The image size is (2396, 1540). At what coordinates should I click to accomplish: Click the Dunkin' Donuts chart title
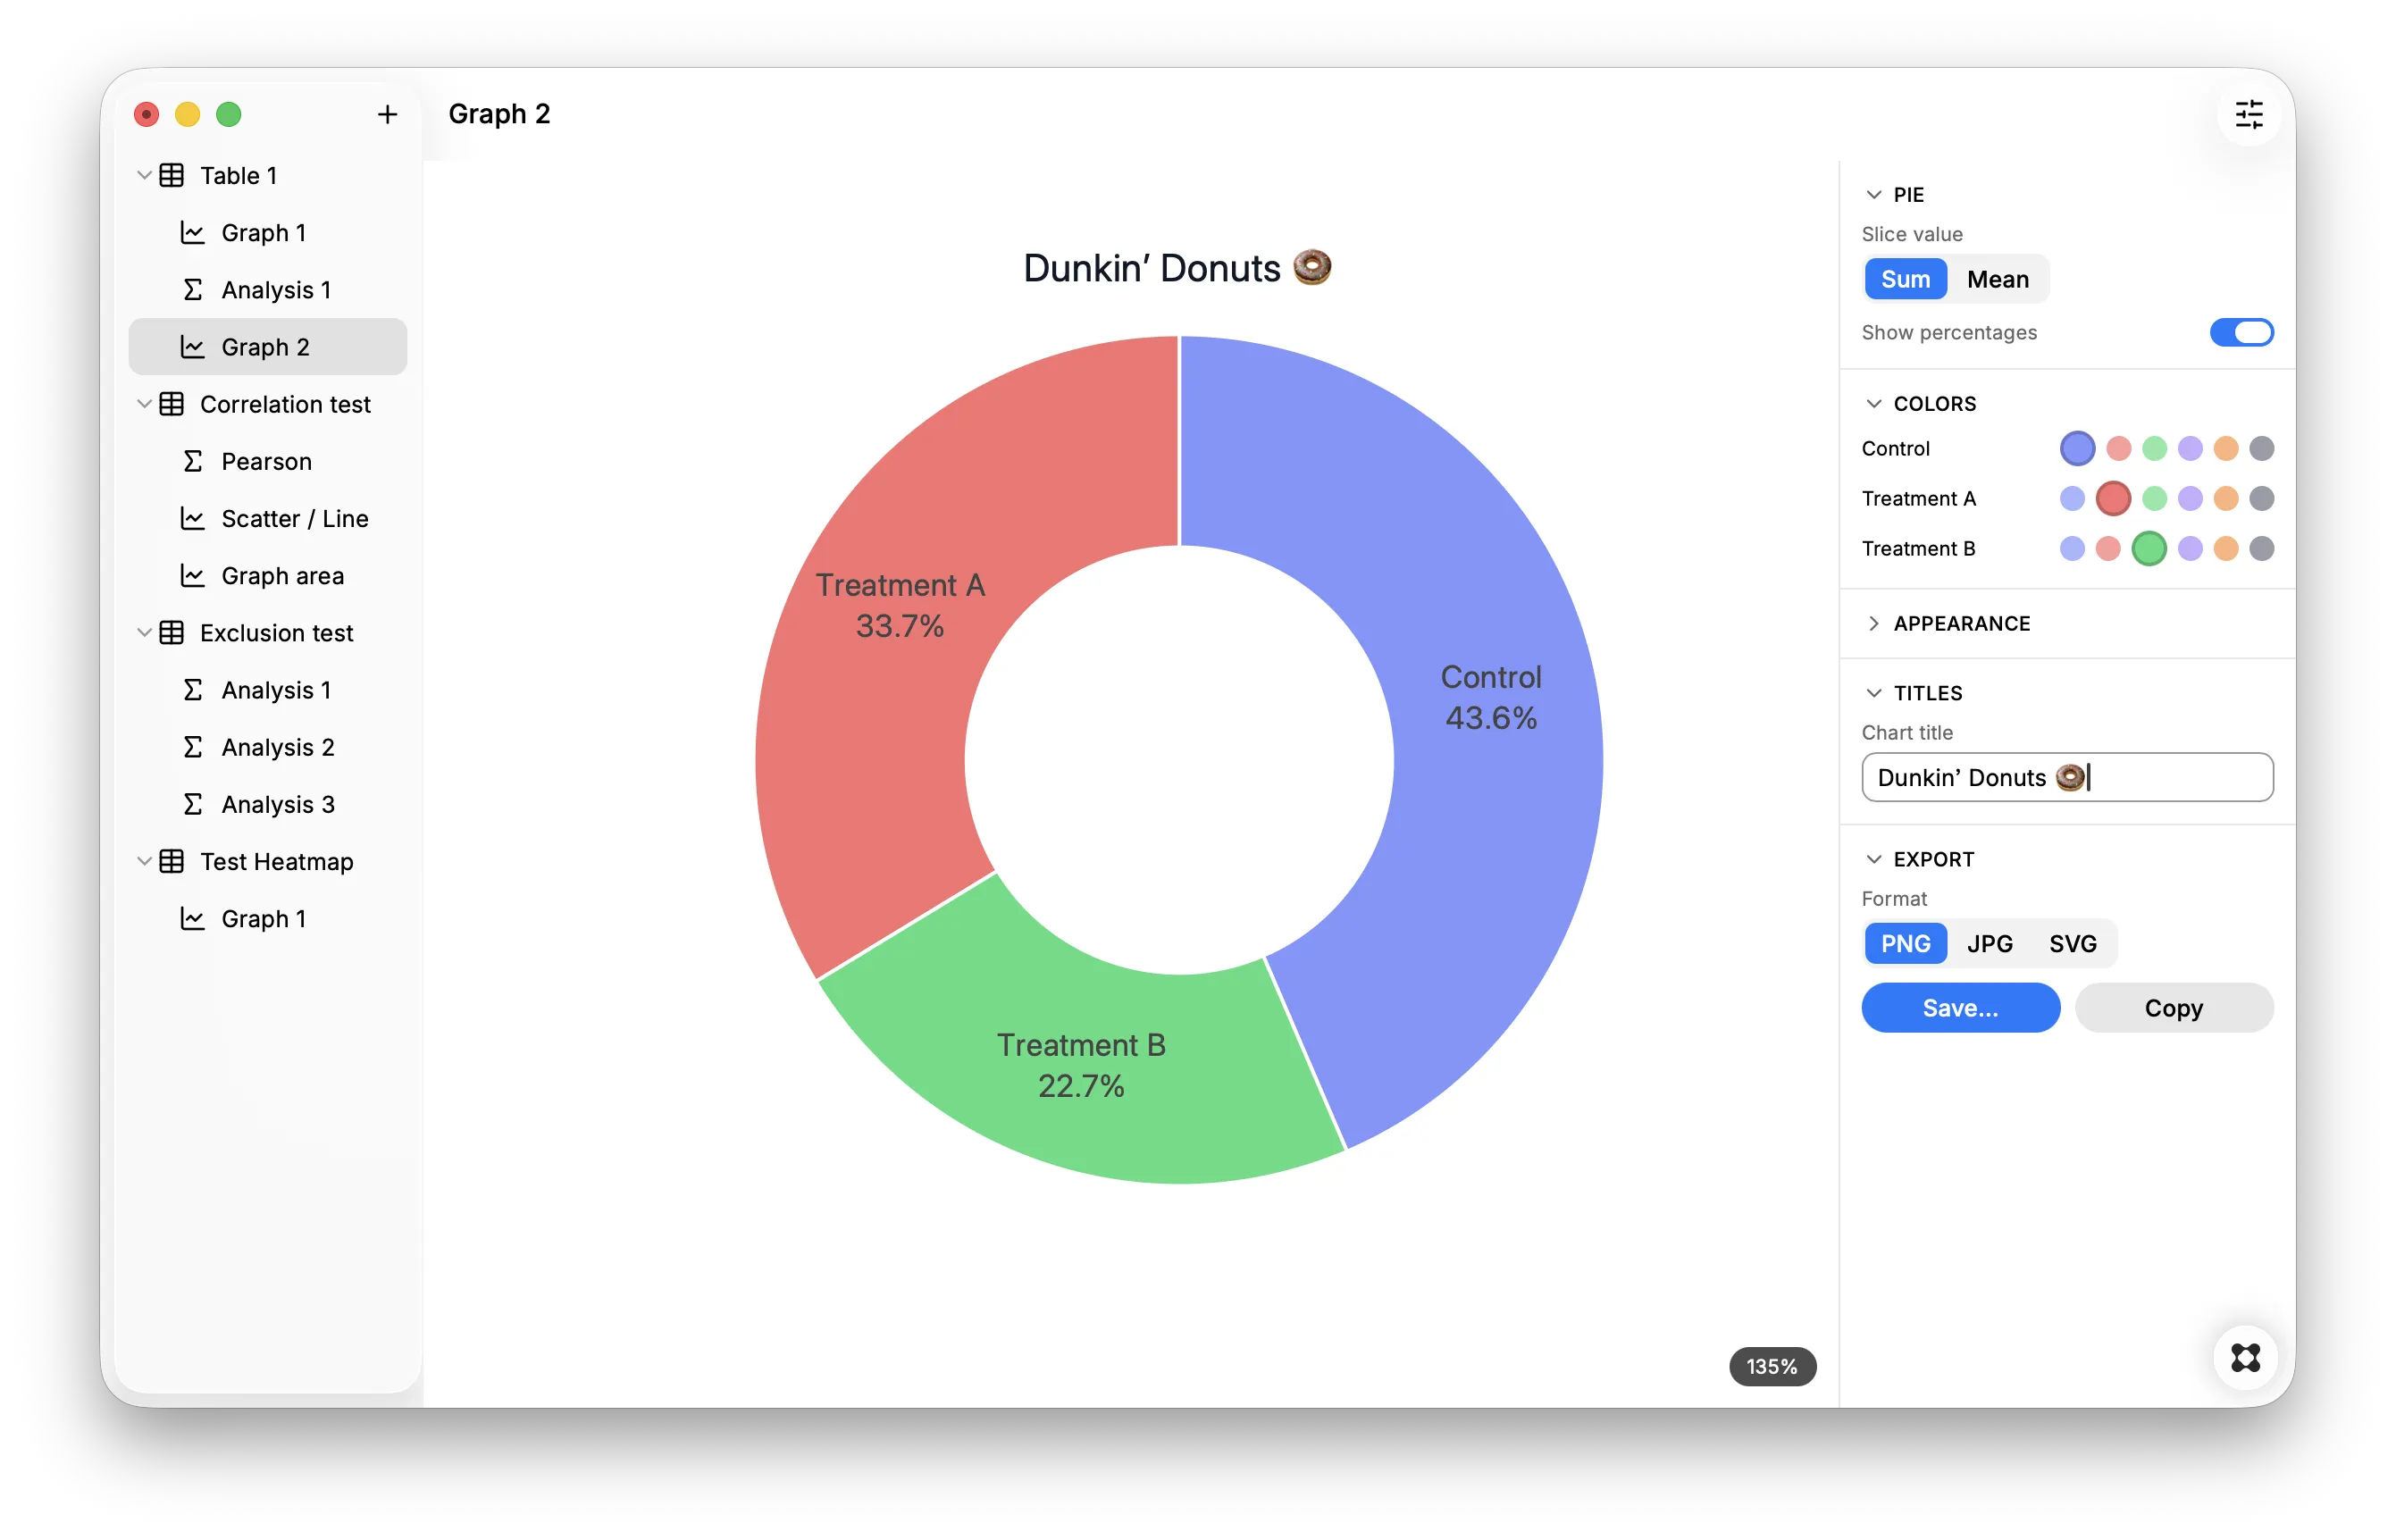(1177, 268)
